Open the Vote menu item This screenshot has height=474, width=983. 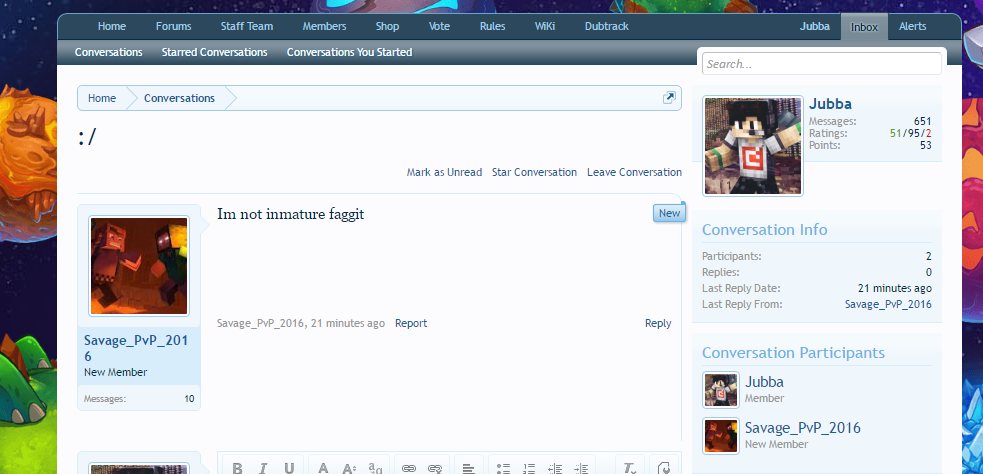point(439,26)
